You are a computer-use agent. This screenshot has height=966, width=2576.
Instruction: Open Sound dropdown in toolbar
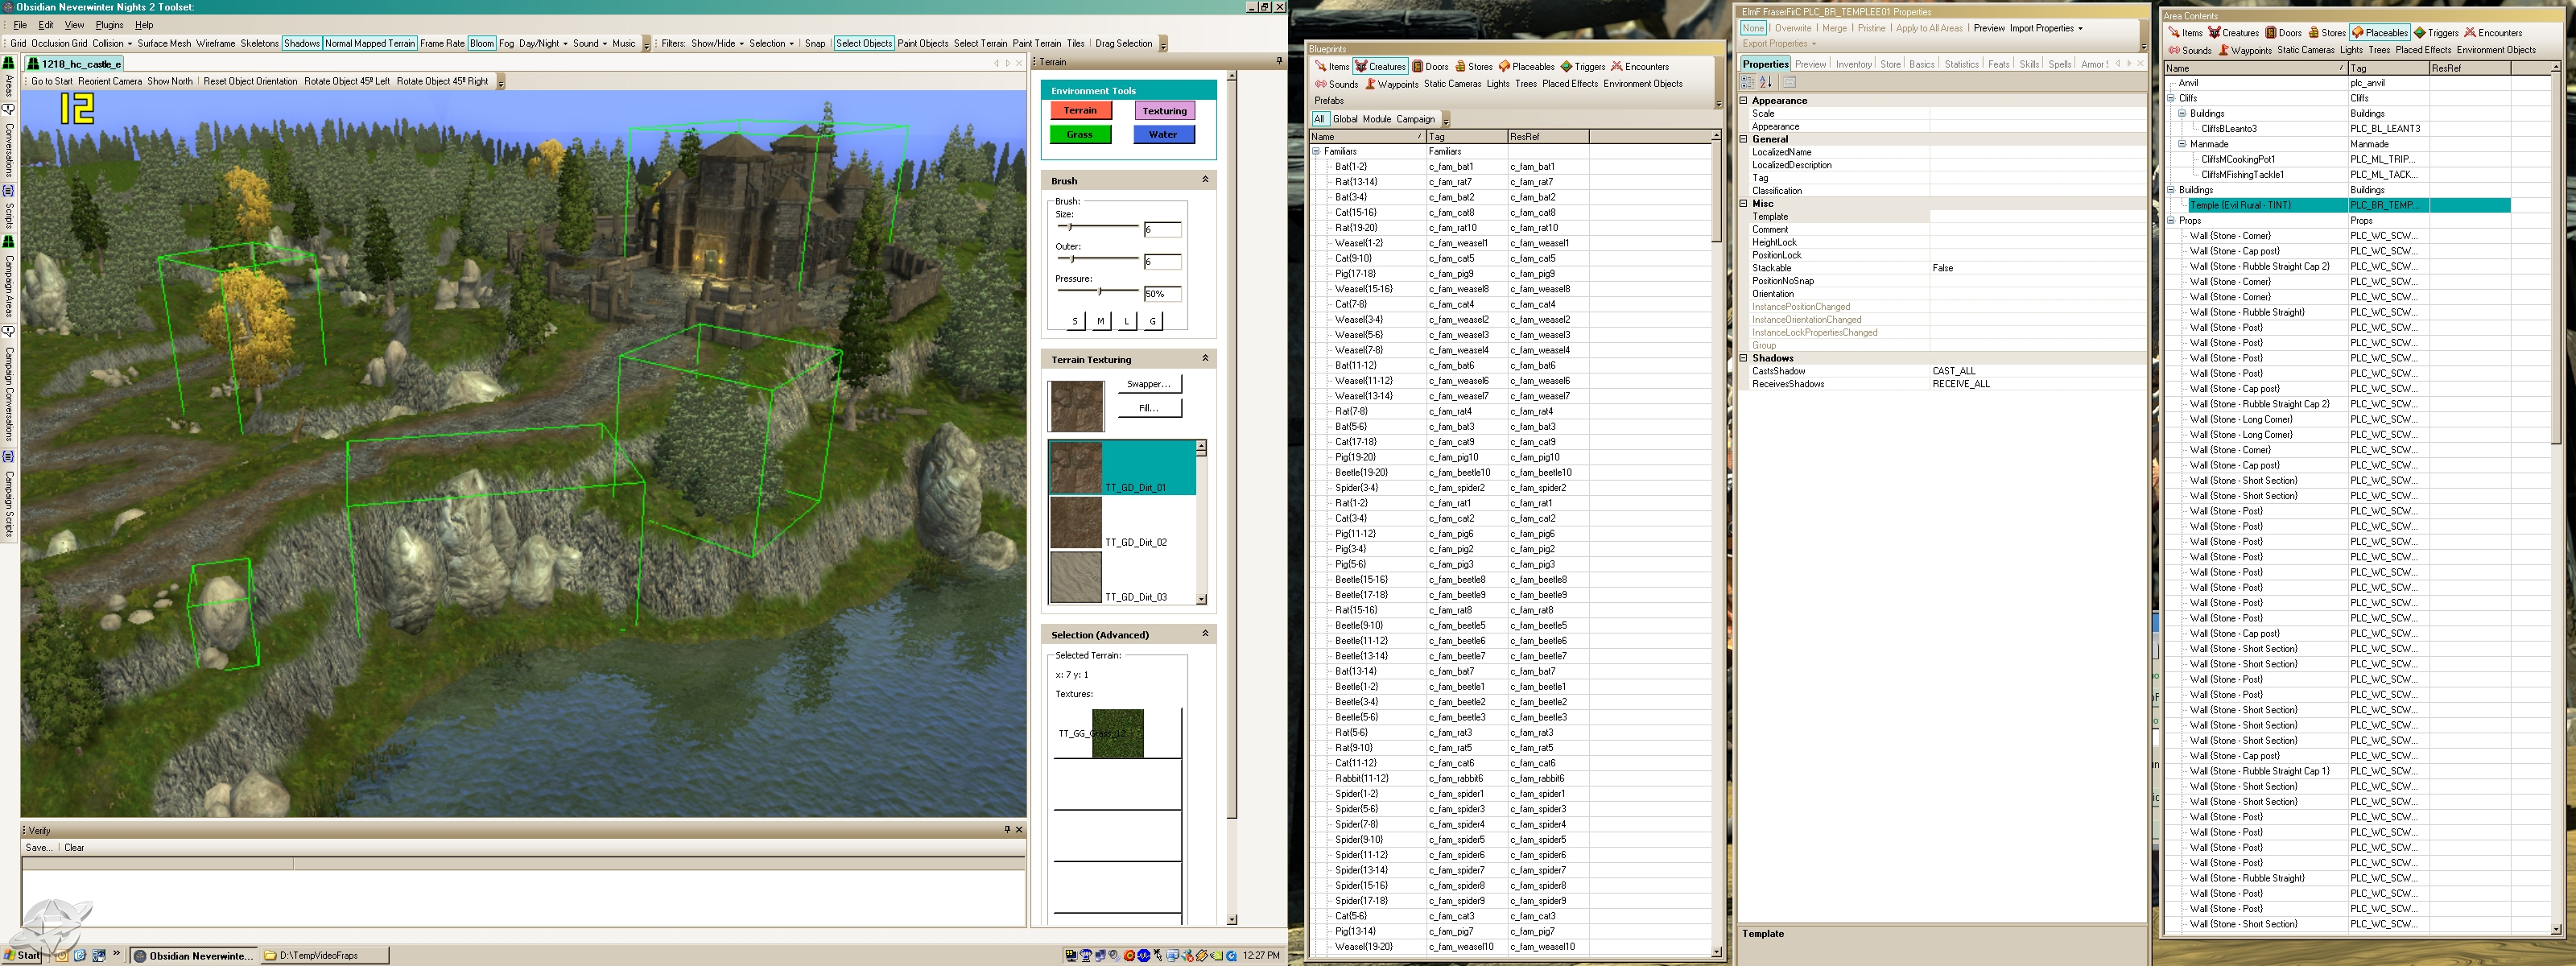[590, 43]
